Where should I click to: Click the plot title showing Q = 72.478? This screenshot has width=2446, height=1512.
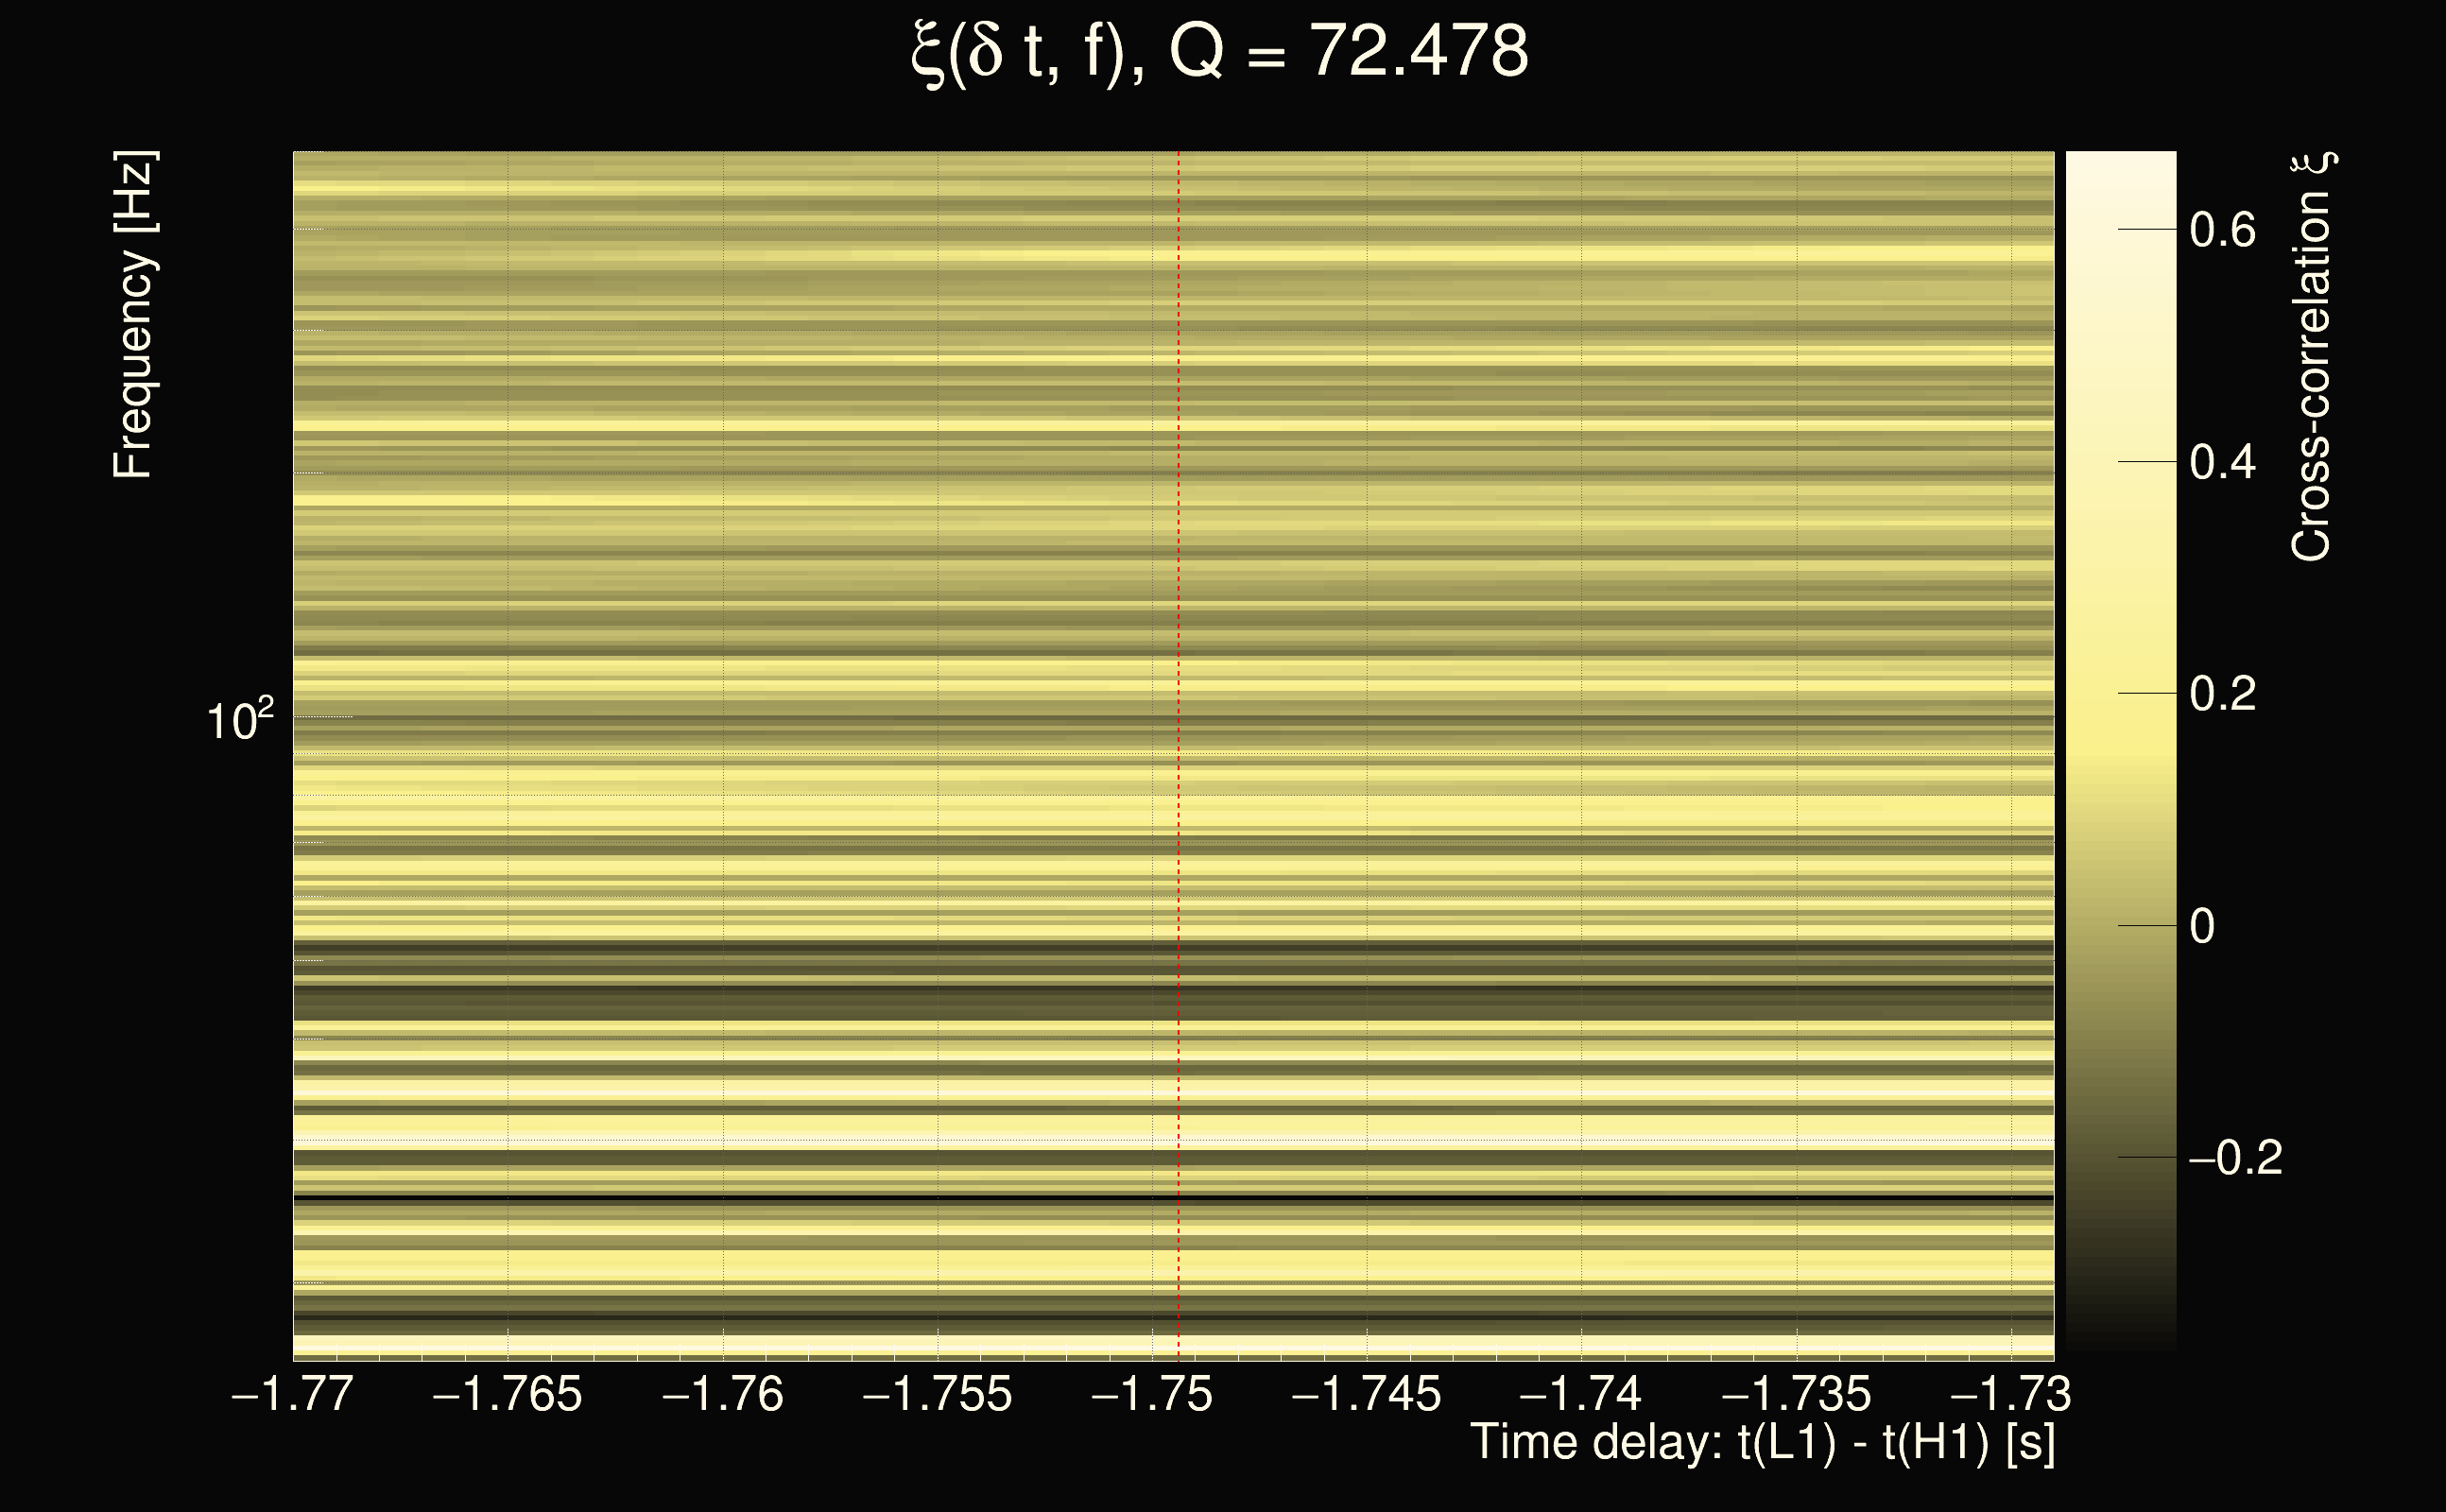1220,52
